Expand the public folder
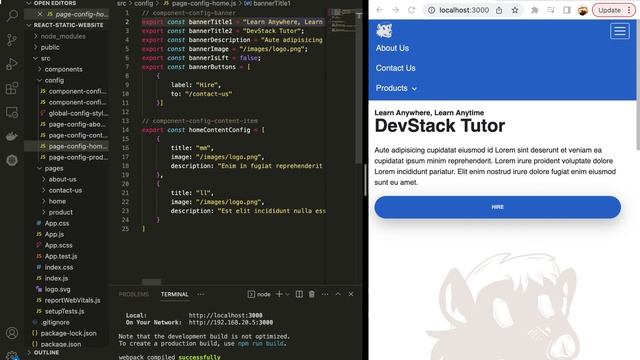The height and width of the screenshot is (360, 640). (50, 47)
